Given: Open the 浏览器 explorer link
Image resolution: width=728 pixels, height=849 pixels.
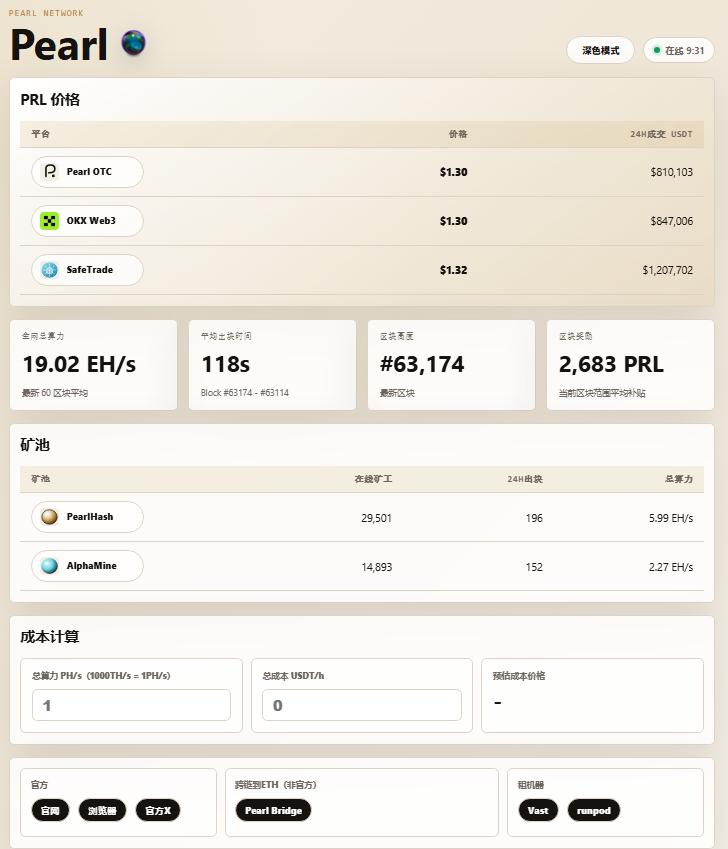Looking at the screenshot, I should point(102,811).
